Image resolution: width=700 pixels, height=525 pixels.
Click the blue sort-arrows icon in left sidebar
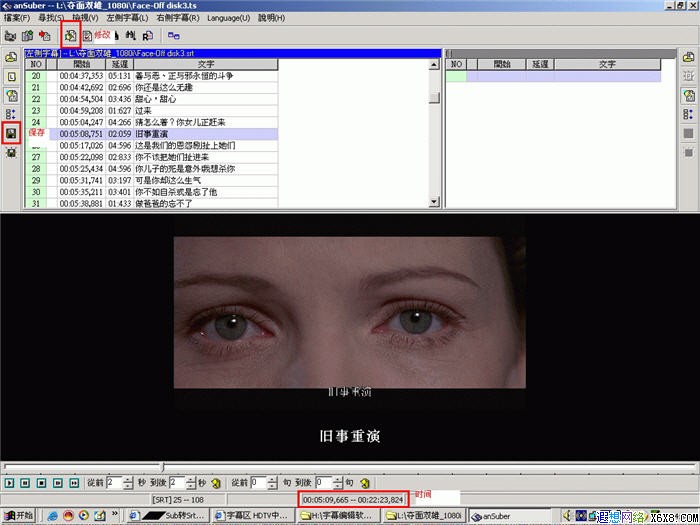pos(12,114)
